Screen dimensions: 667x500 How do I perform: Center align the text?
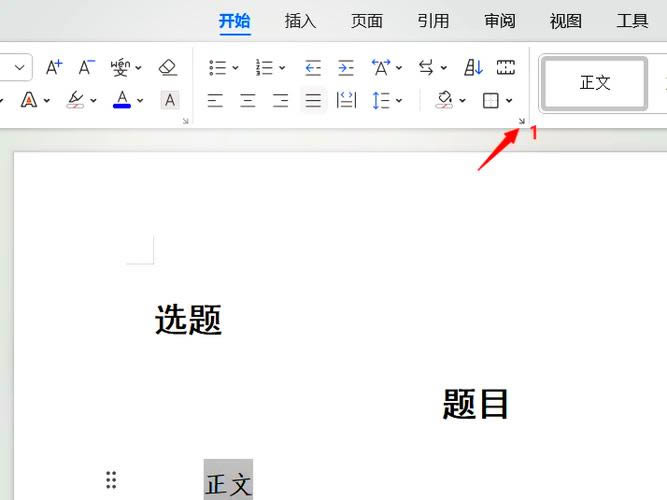coord(248,100)
